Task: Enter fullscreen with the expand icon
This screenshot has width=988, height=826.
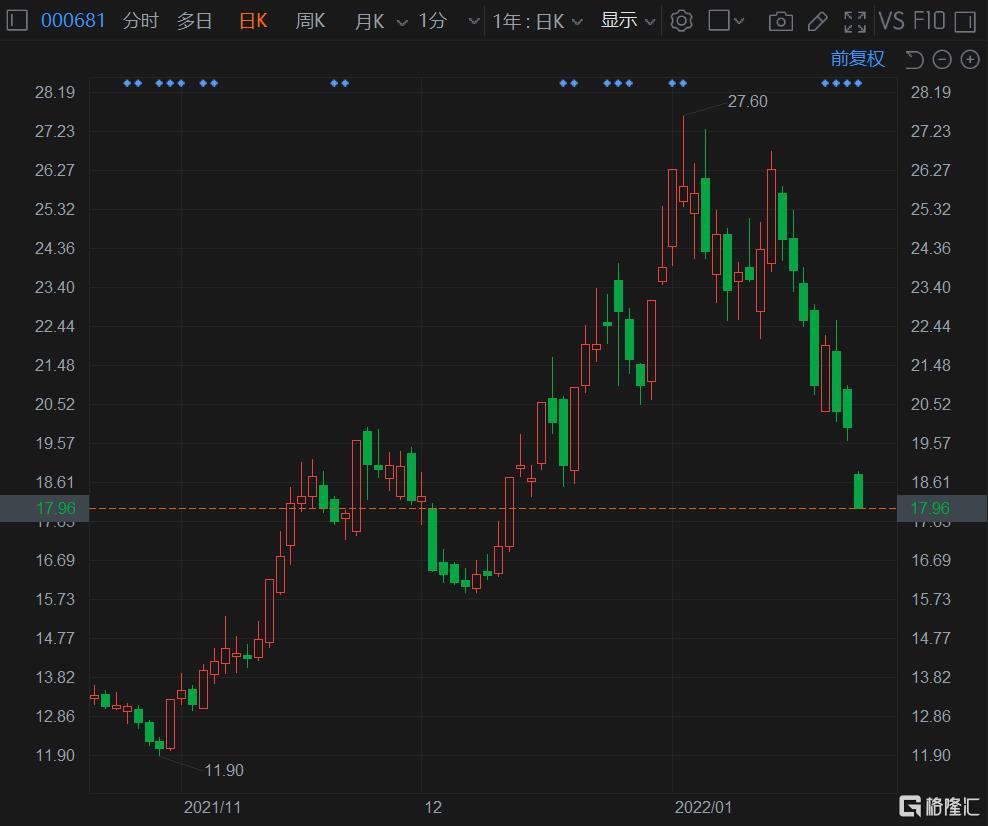Action: 854,22
